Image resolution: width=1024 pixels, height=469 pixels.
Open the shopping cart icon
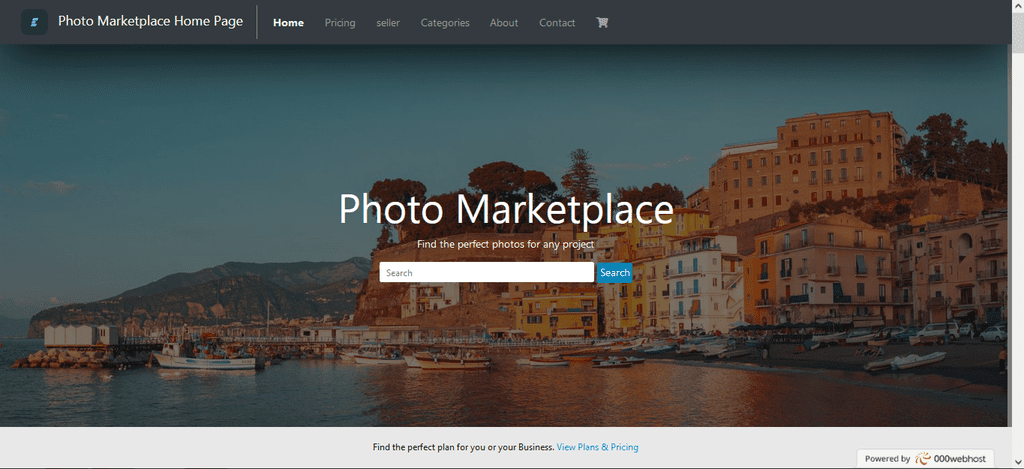pyautogui.click(x=602, y=22)
